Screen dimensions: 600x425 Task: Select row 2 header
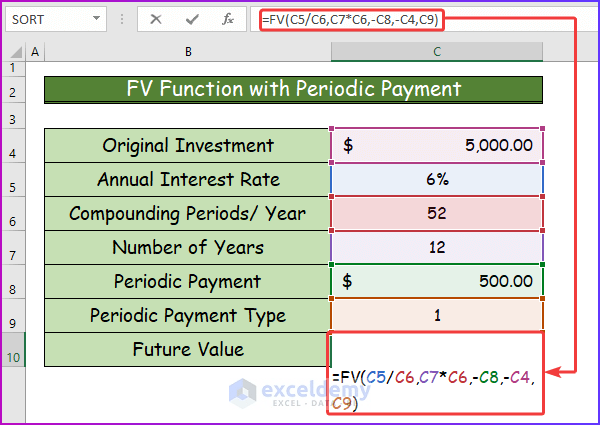click(13, 90)
